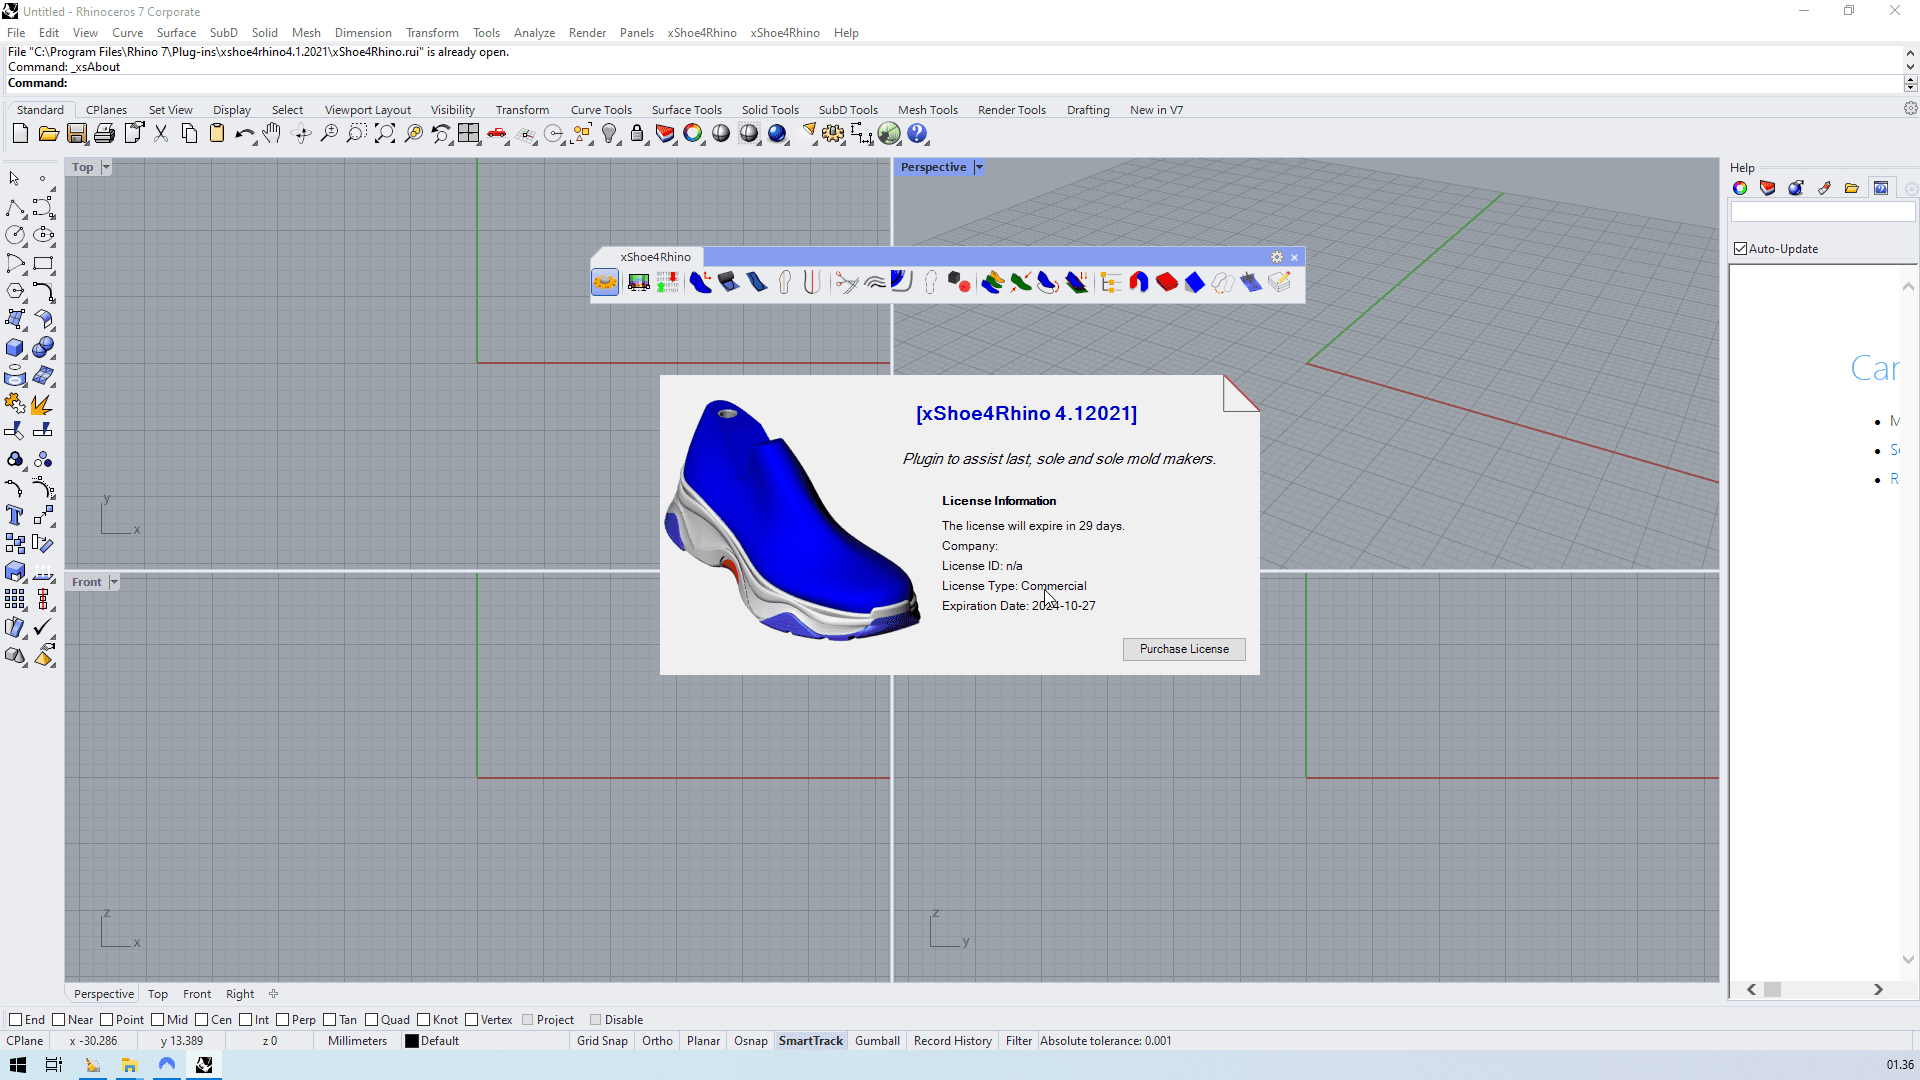
Task: Uncheck the Auto-Update checkbox
Action: (x=1741, y=249)
